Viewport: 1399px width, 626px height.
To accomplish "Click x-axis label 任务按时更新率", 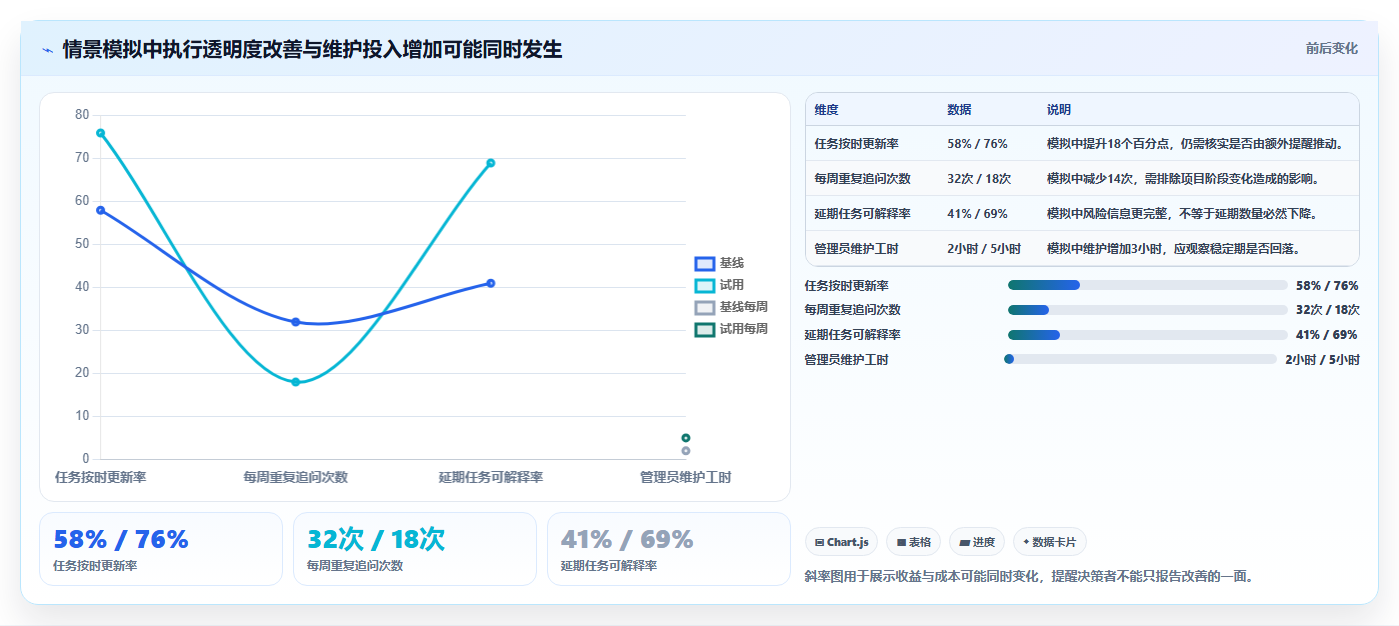I will tap(100, 477).
